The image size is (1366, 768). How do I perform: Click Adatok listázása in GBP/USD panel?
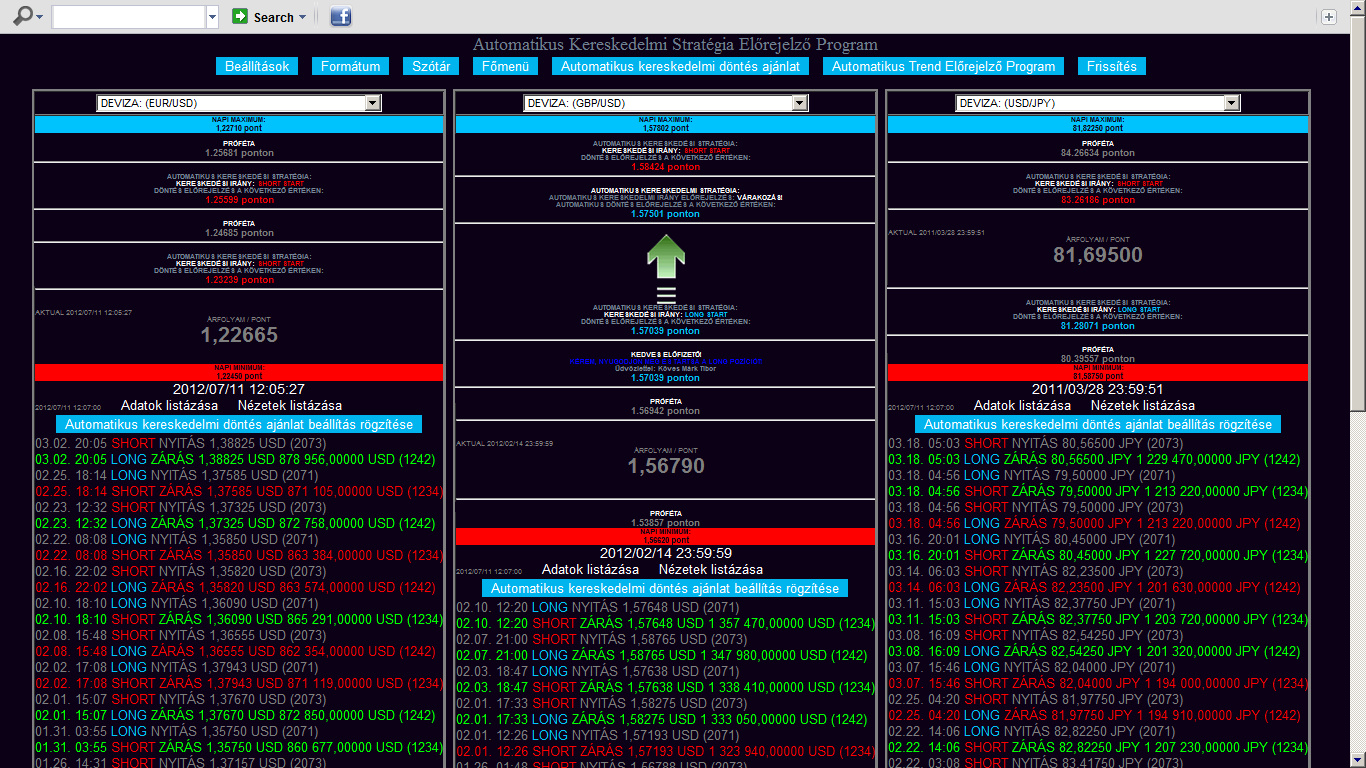[x=590, y=569]
